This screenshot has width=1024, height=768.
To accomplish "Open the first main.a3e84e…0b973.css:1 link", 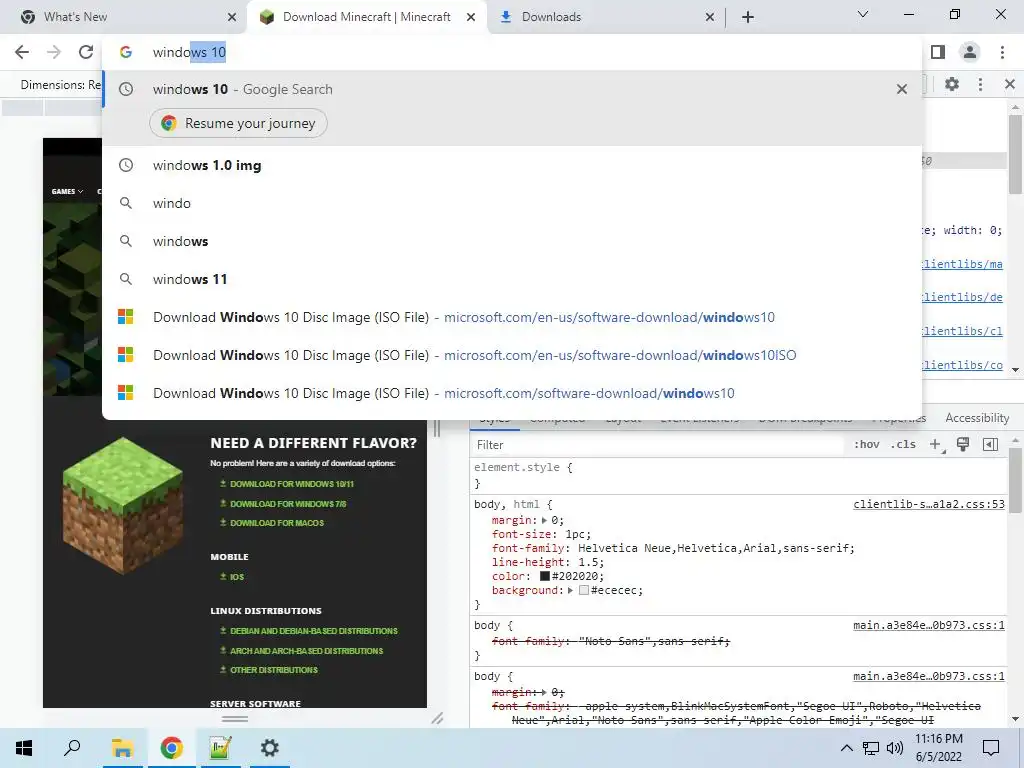I will (x=929, y=626).
